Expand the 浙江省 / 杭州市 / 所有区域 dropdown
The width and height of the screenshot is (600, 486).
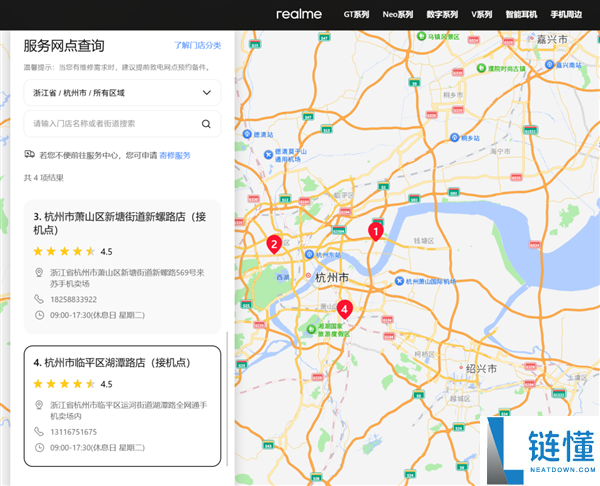[x=122, y=93]
